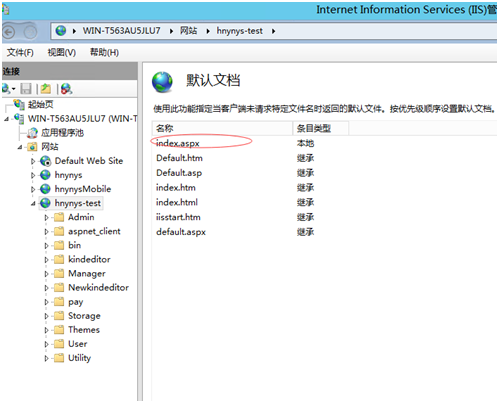Click WIN-T563AU5JLU7 in the address breadcrumb

(122, 31)
